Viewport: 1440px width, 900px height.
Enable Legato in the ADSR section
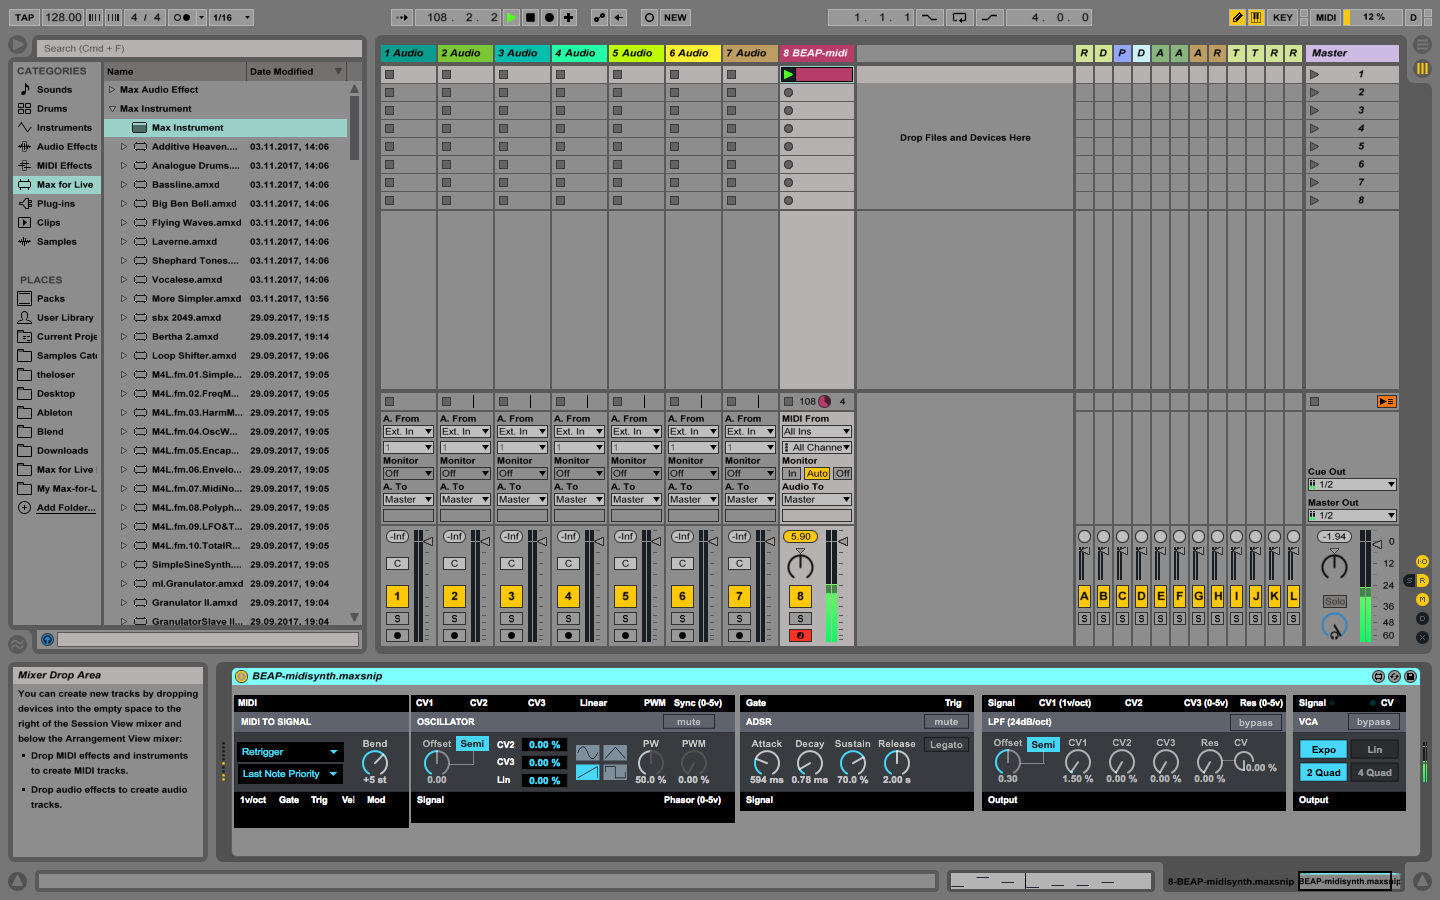point(945,745)
